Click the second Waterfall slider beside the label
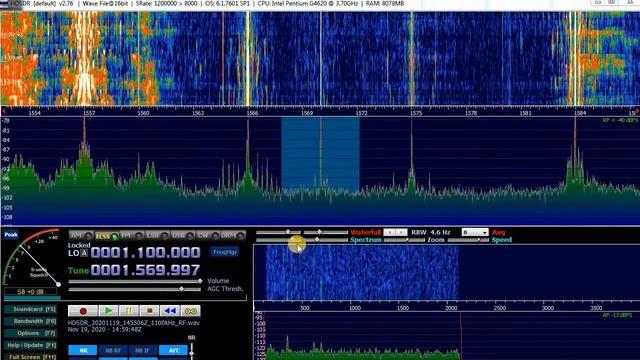 [325, 232]
